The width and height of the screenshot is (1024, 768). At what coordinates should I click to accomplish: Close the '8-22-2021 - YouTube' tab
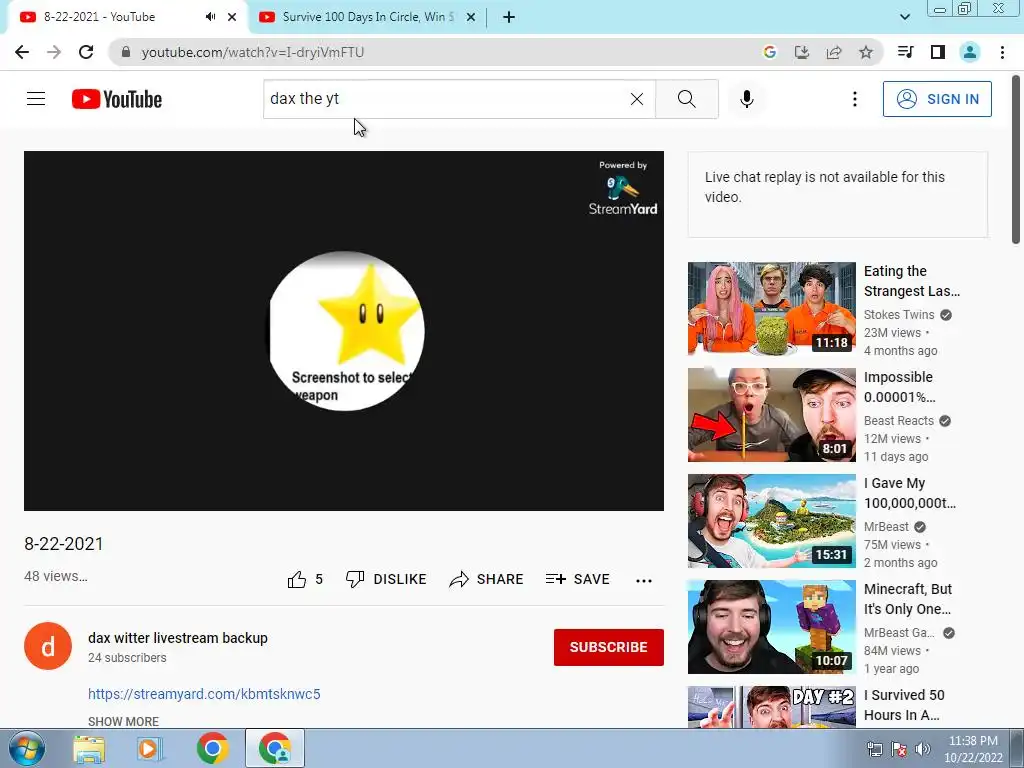[232, 17]
